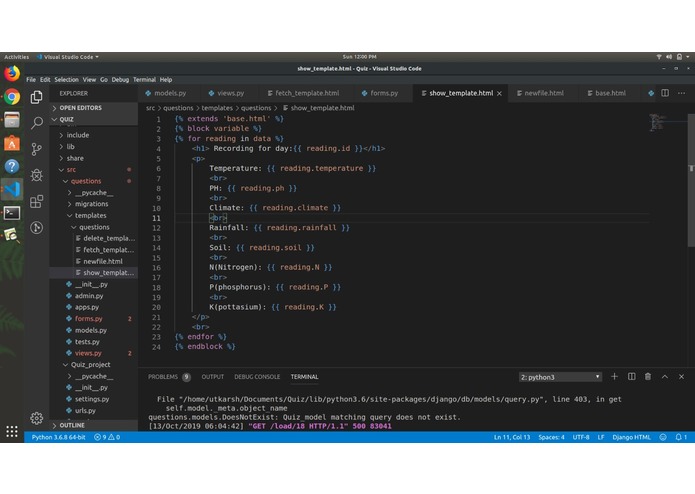Click LF end-of-line indicator

pyautogui.click(x=601, y=437)
